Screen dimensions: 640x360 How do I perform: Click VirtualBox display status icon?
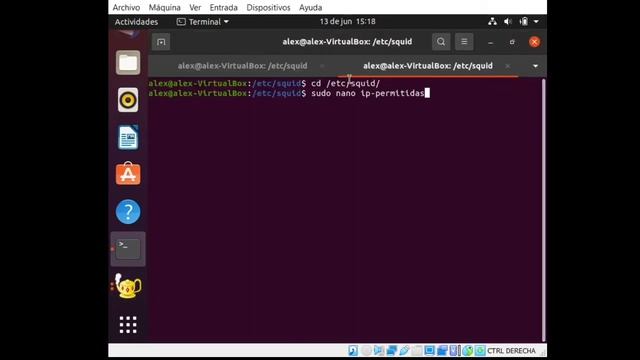(429, 351)
